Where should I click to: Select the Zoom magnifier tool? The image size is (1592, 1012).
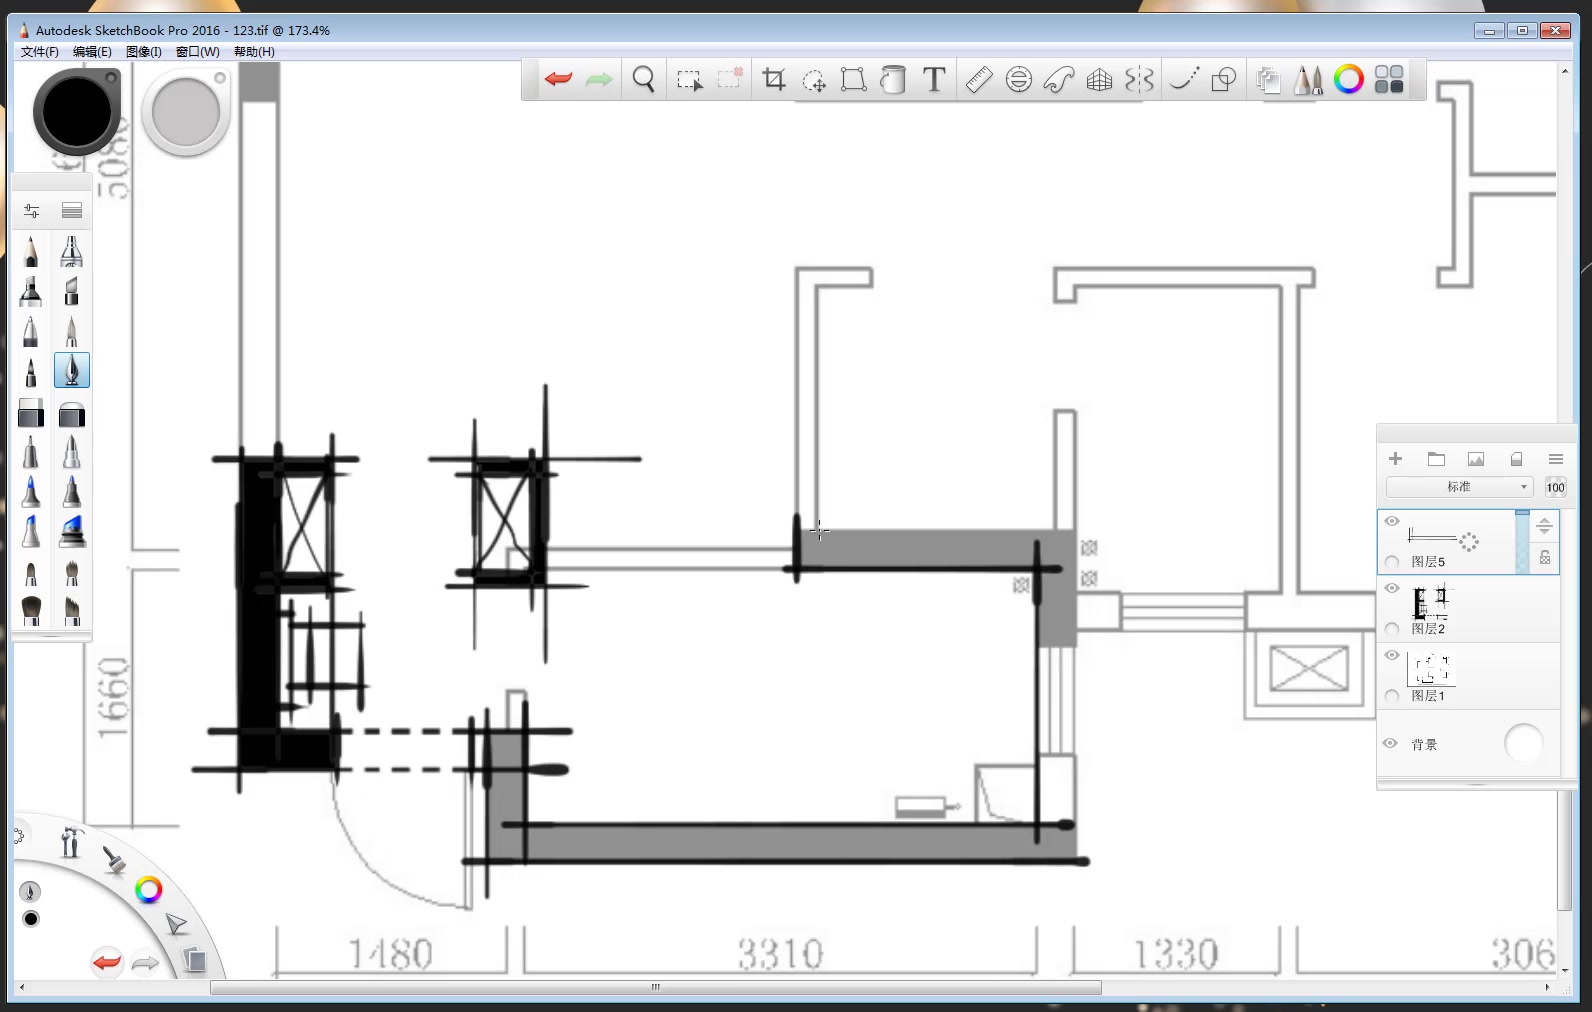pos(644,79)
